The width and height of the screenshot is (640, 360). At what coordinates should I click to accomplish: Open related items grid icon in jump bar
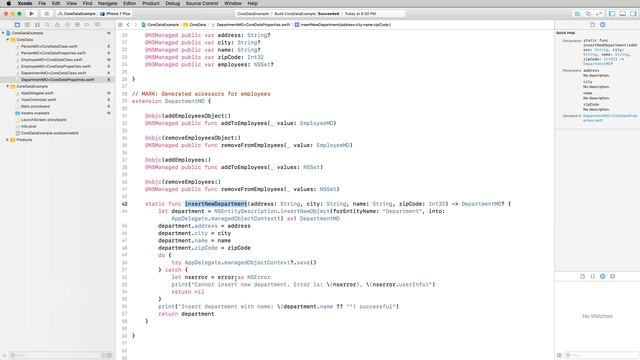pyautogui.click(x=120, y=25)
